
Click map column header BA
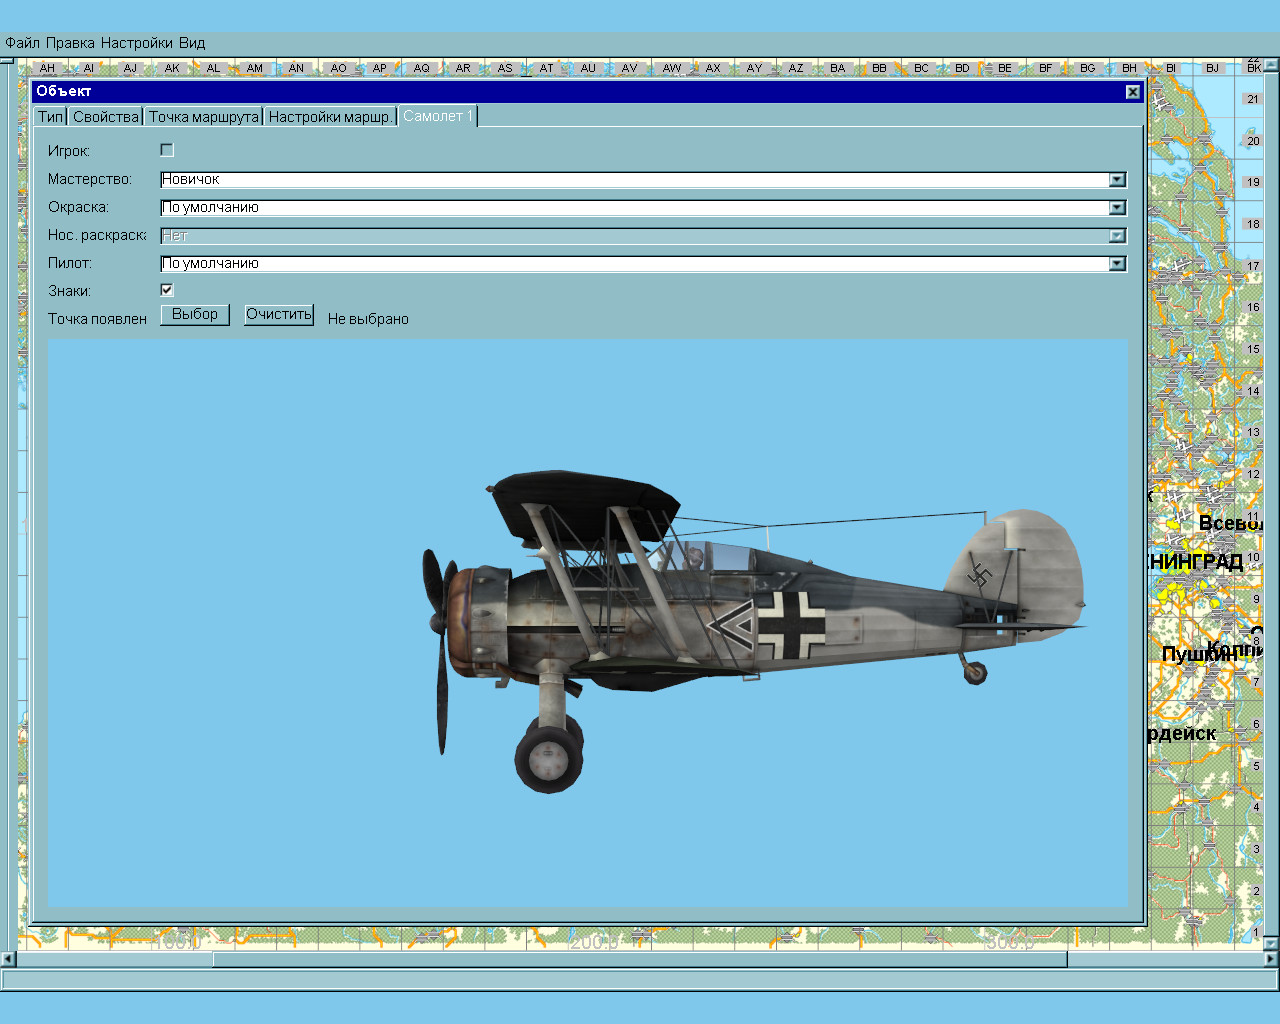click(x=838, y=68)
